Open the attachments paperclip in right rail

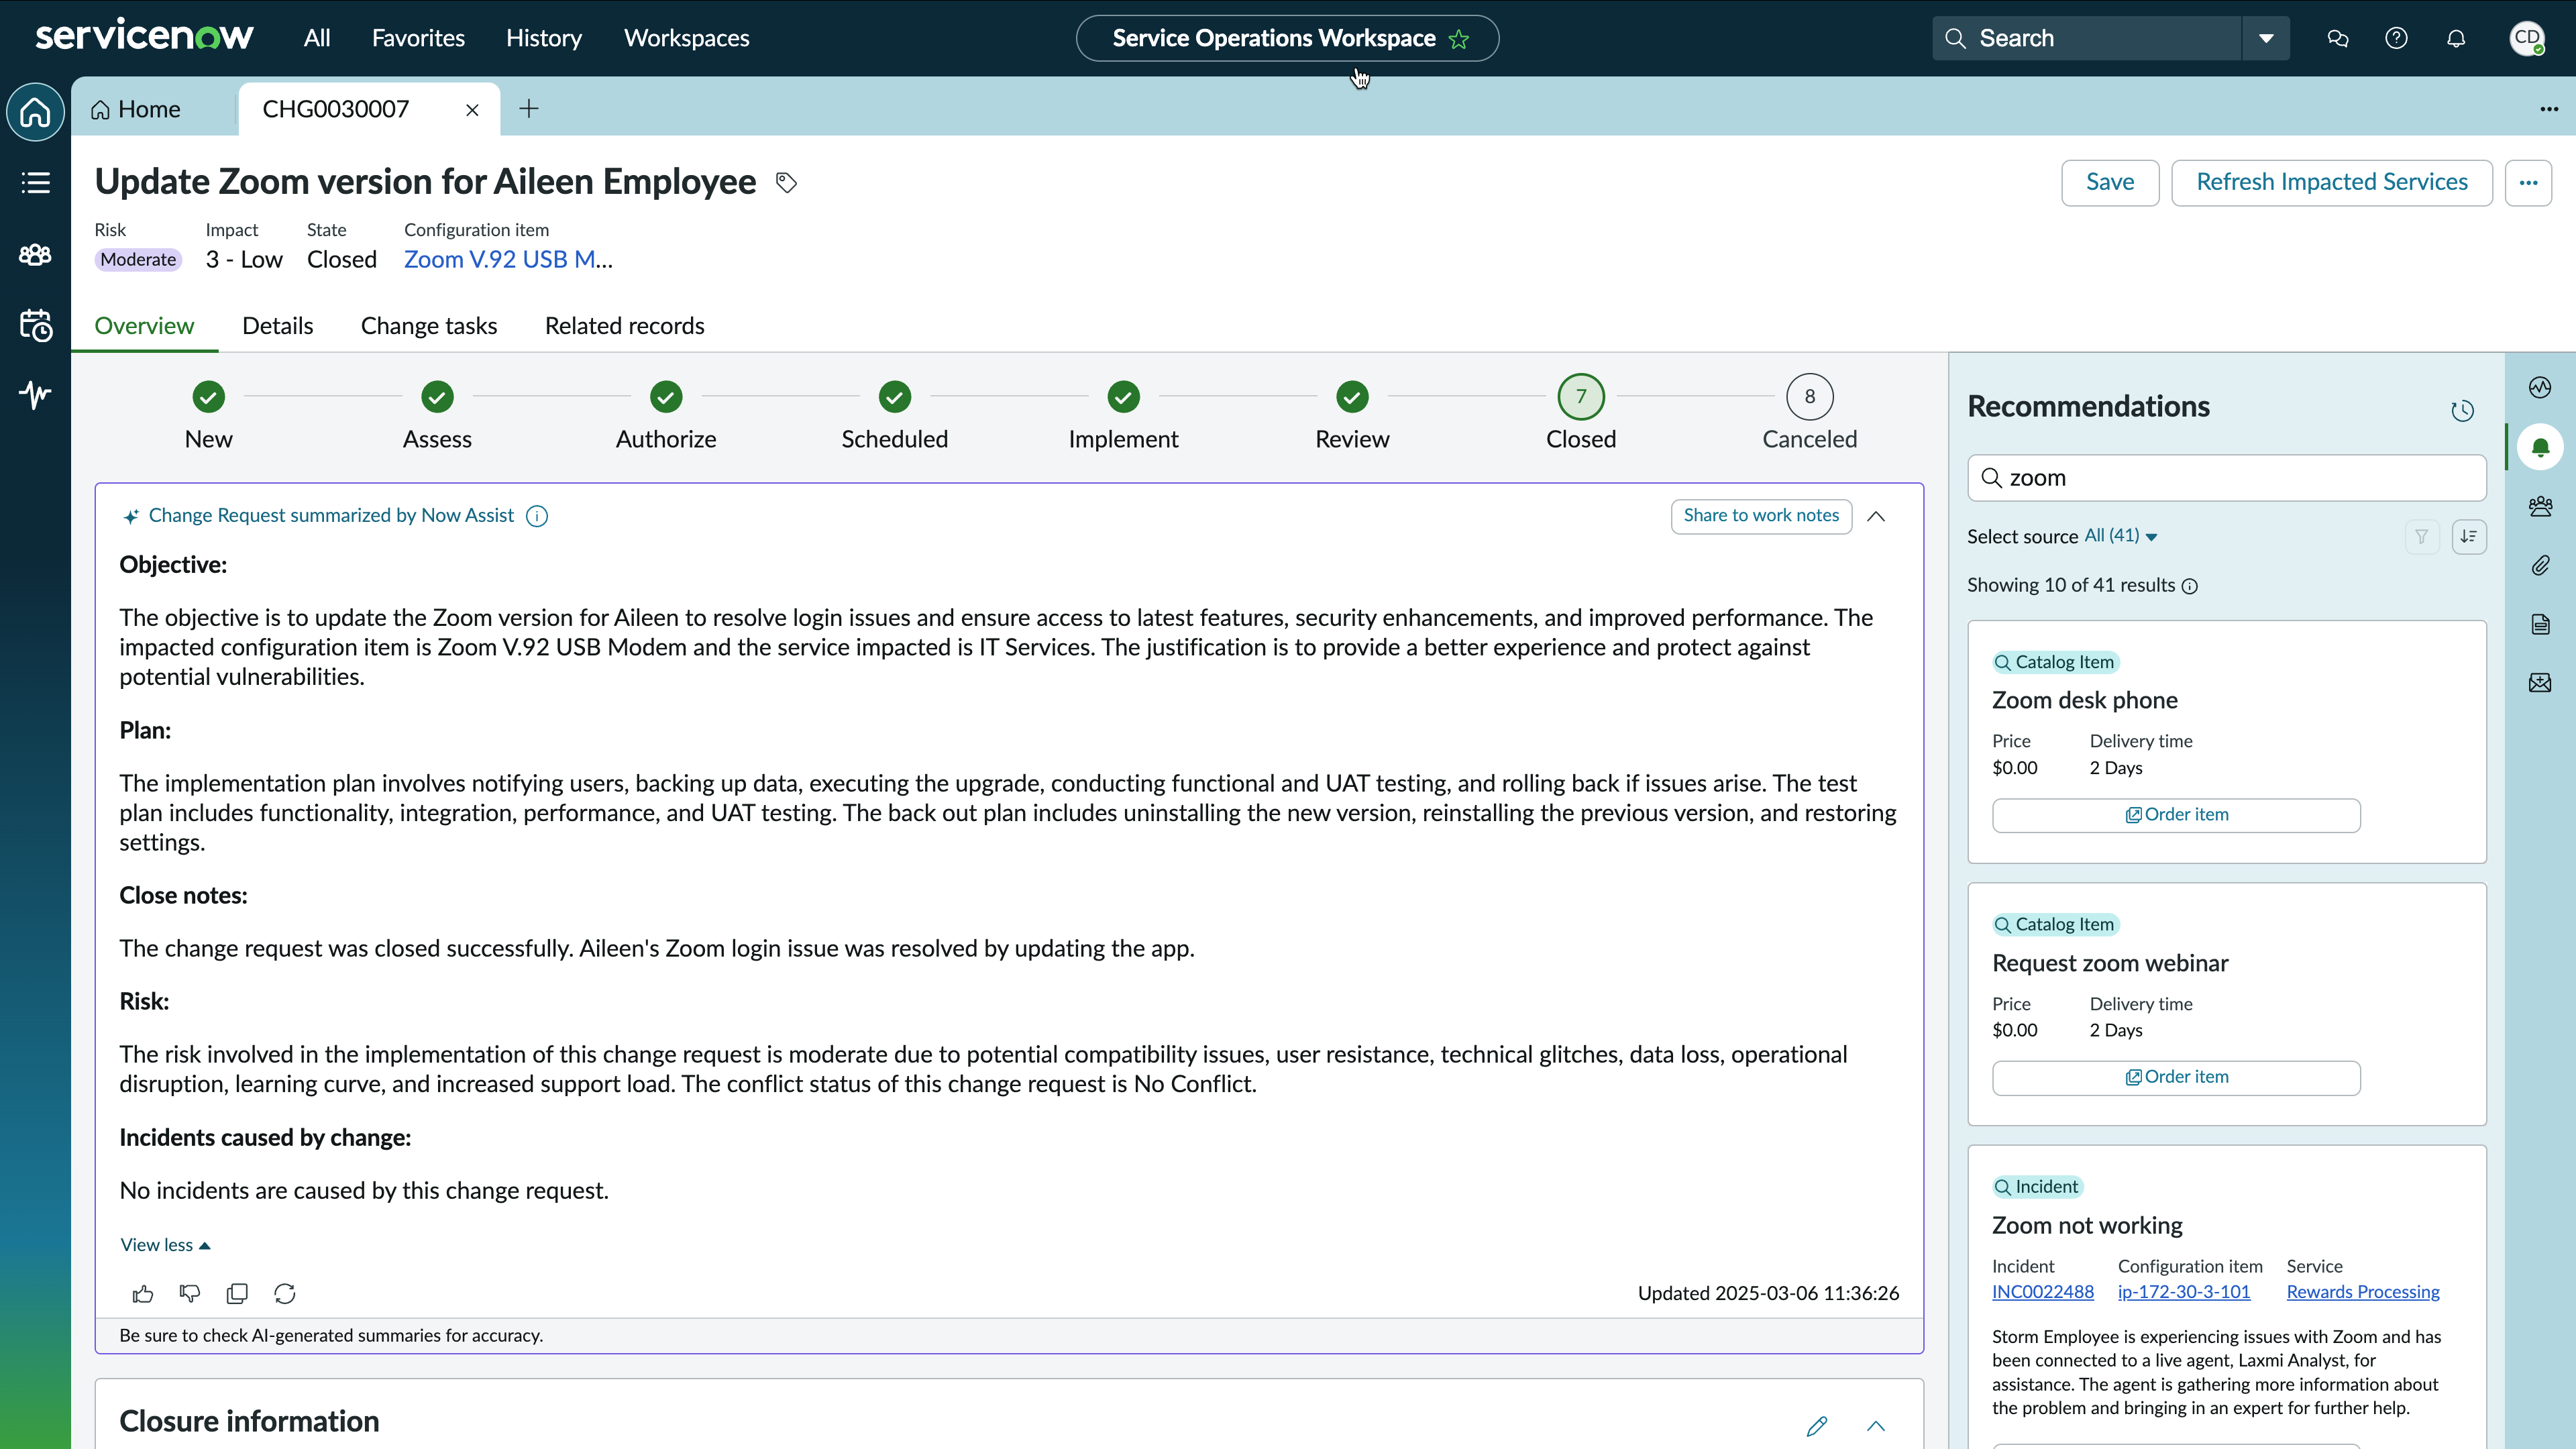click(2540, 566)
